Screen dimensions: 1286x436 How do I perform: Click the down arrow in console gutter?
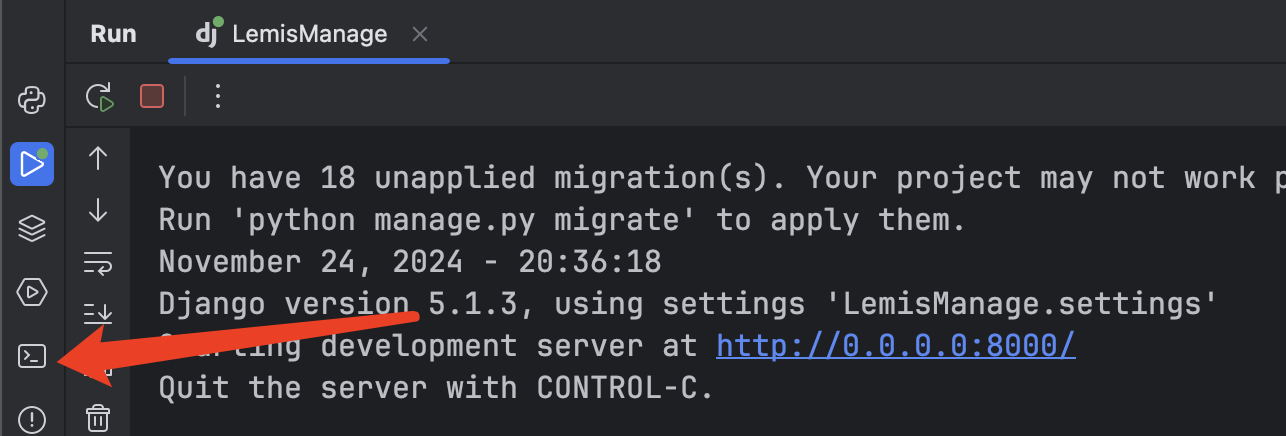[x=98, y=210]
